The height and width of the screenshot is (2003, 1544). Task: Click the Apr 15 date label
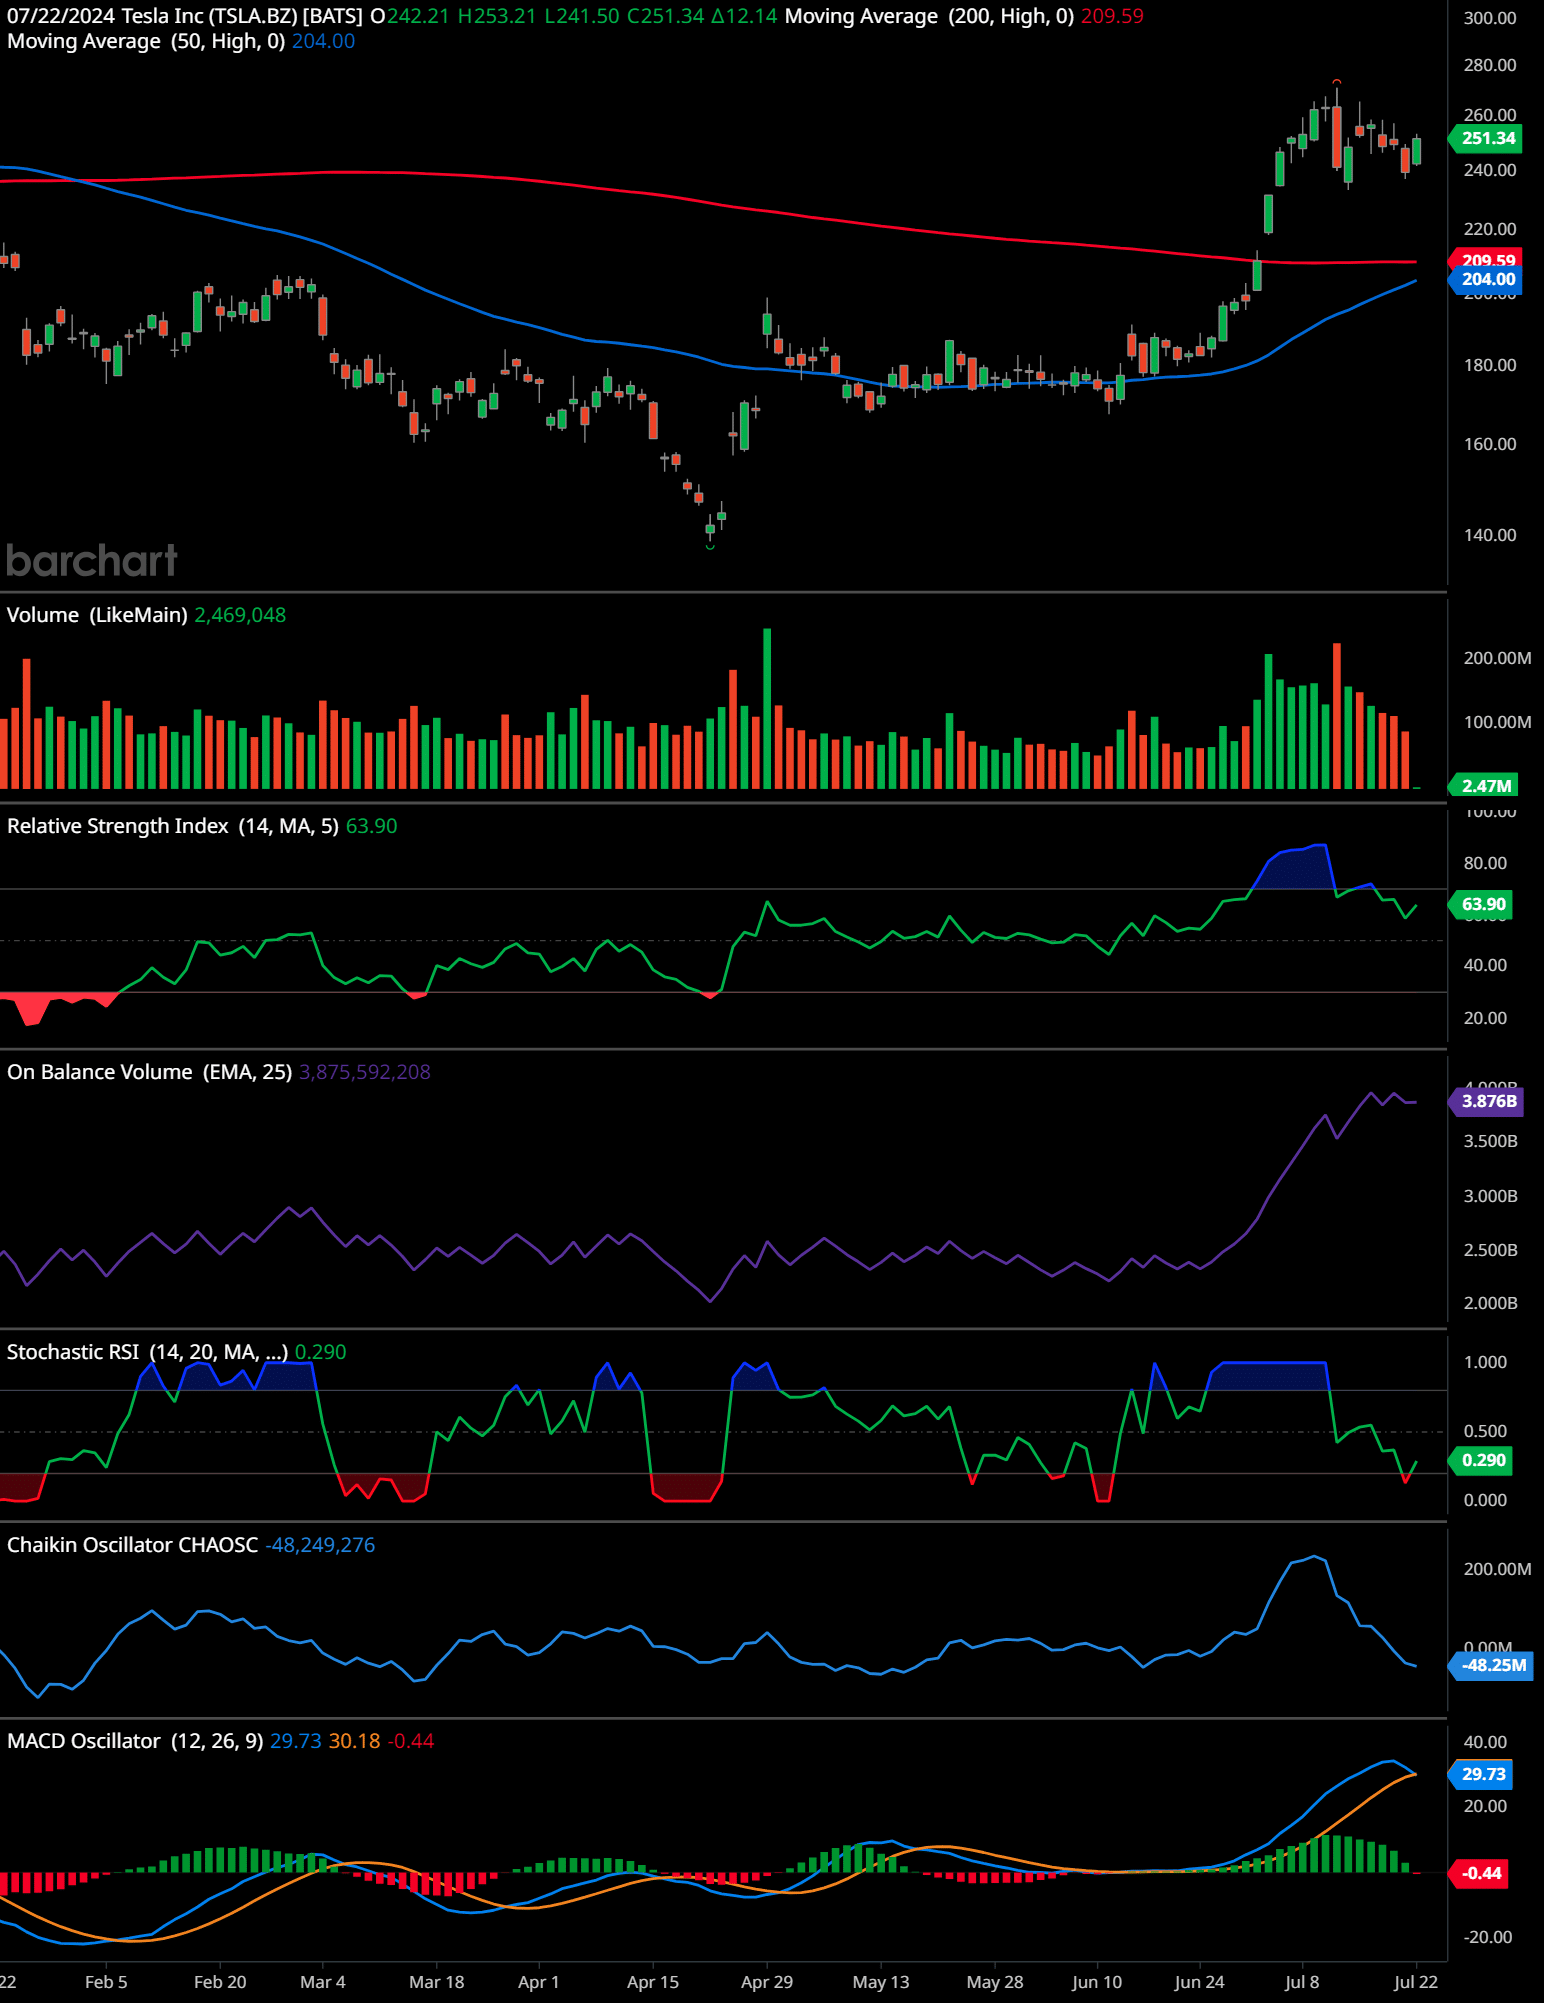click(x=653, y=1982)
